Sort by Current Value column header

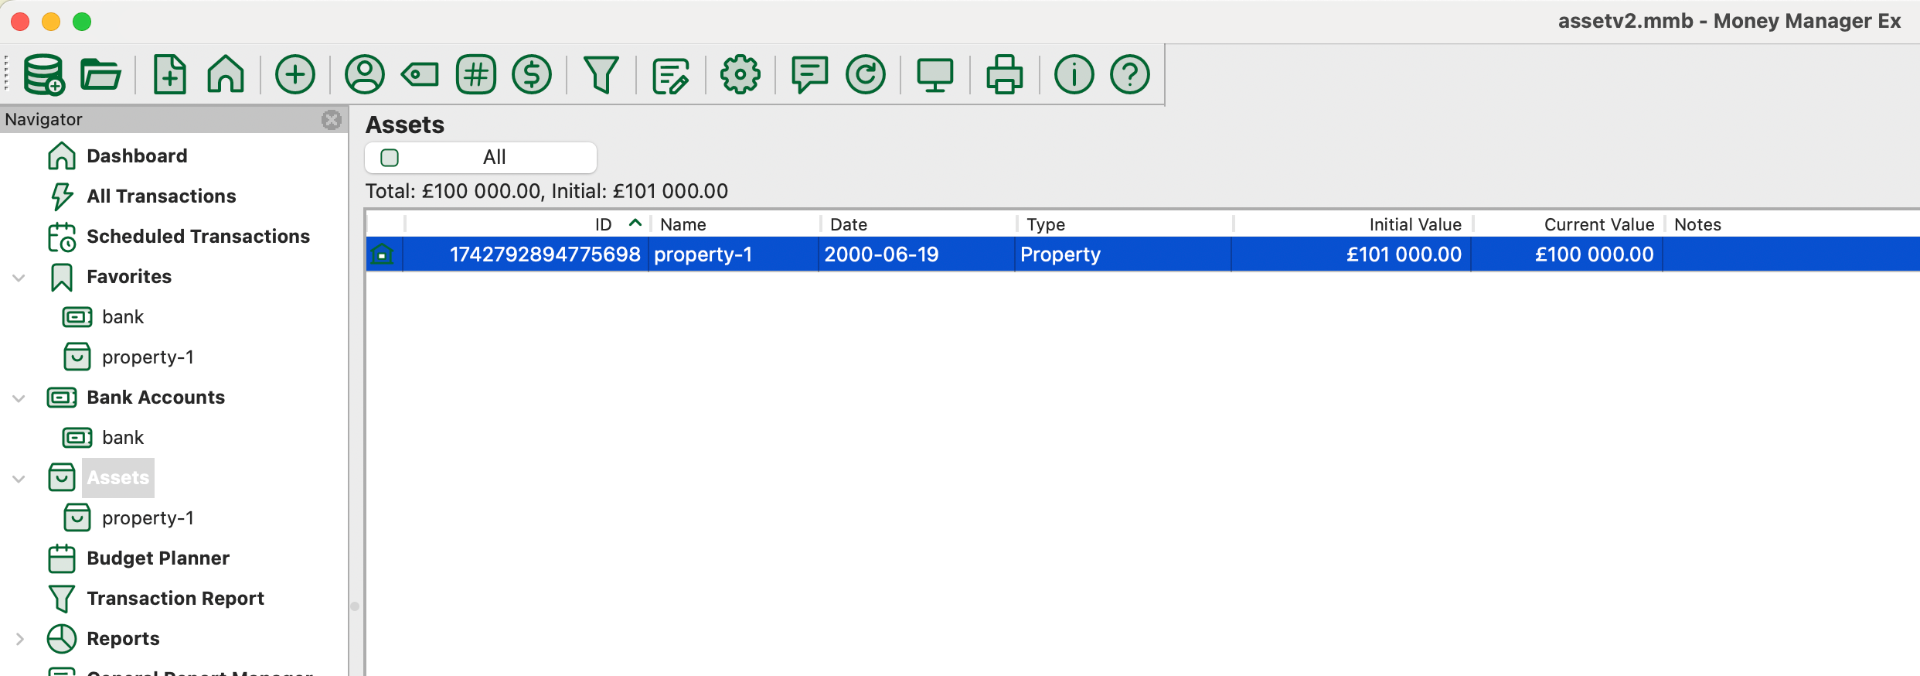pyautogui.click(x=1597, y=225)
